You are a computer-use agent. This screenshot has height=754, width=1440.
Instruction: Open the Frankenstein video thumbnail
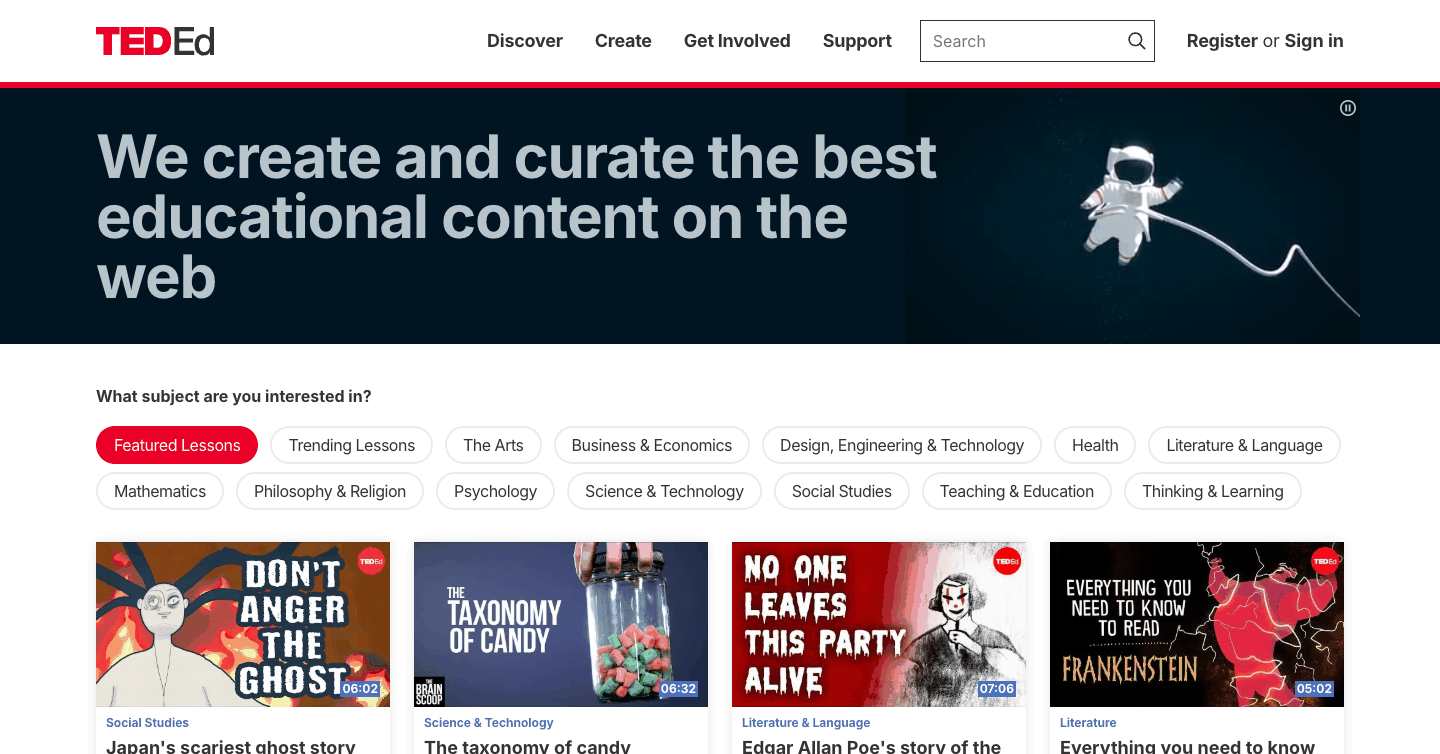[x=1197, y=624]
